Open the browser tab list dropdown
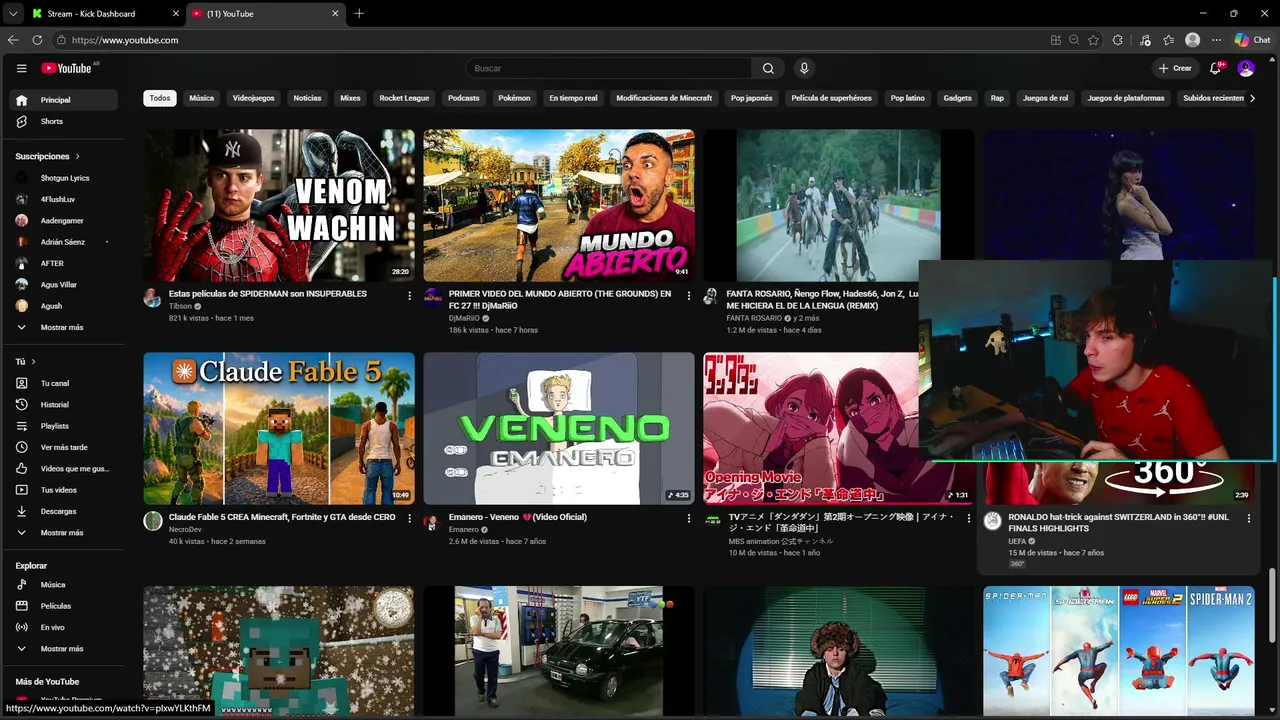This screenshot has width=1280, height=720. click(13, 13)
